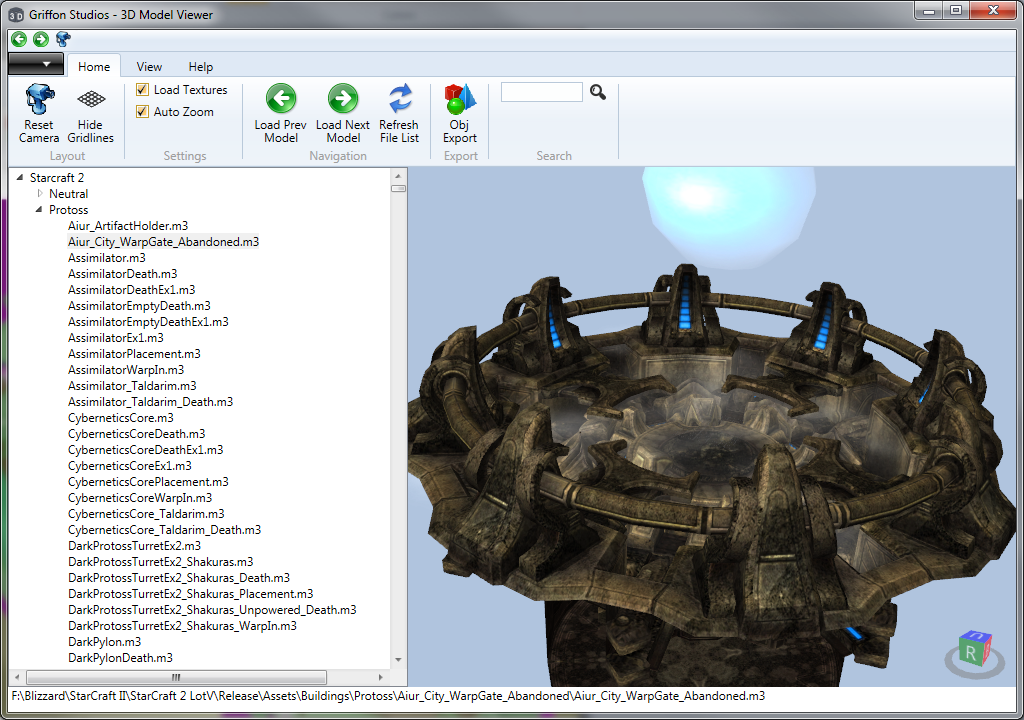Click the Neutral folder label

[69, 193]
